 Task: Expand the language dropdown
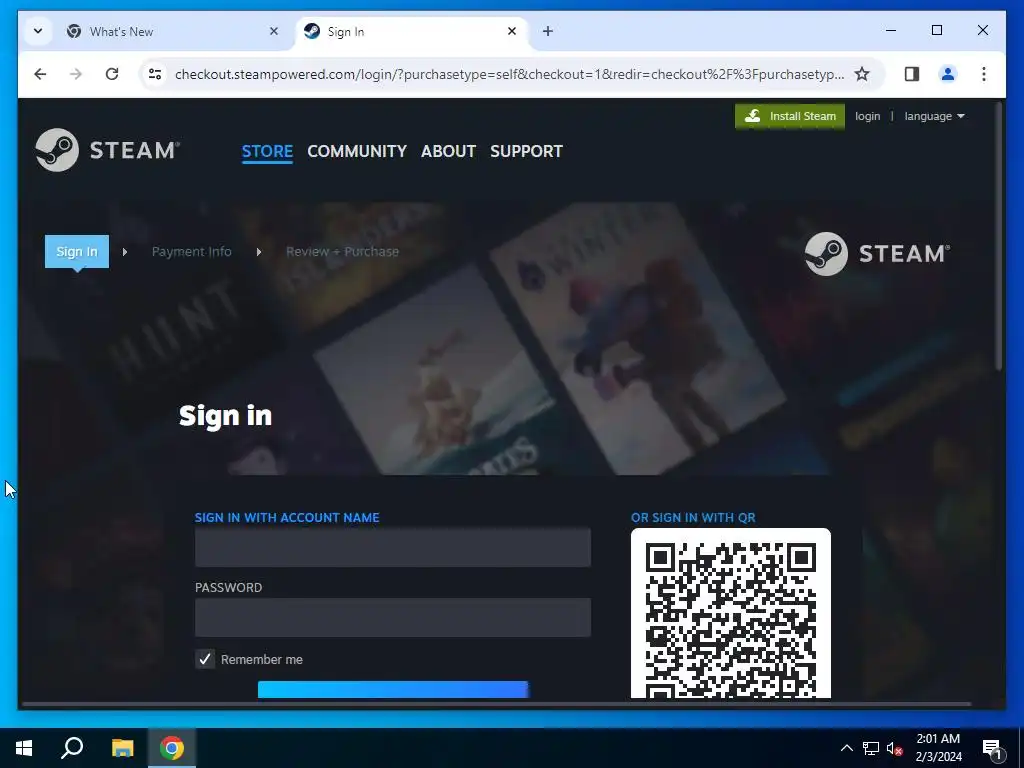click(x=935, y=116)
